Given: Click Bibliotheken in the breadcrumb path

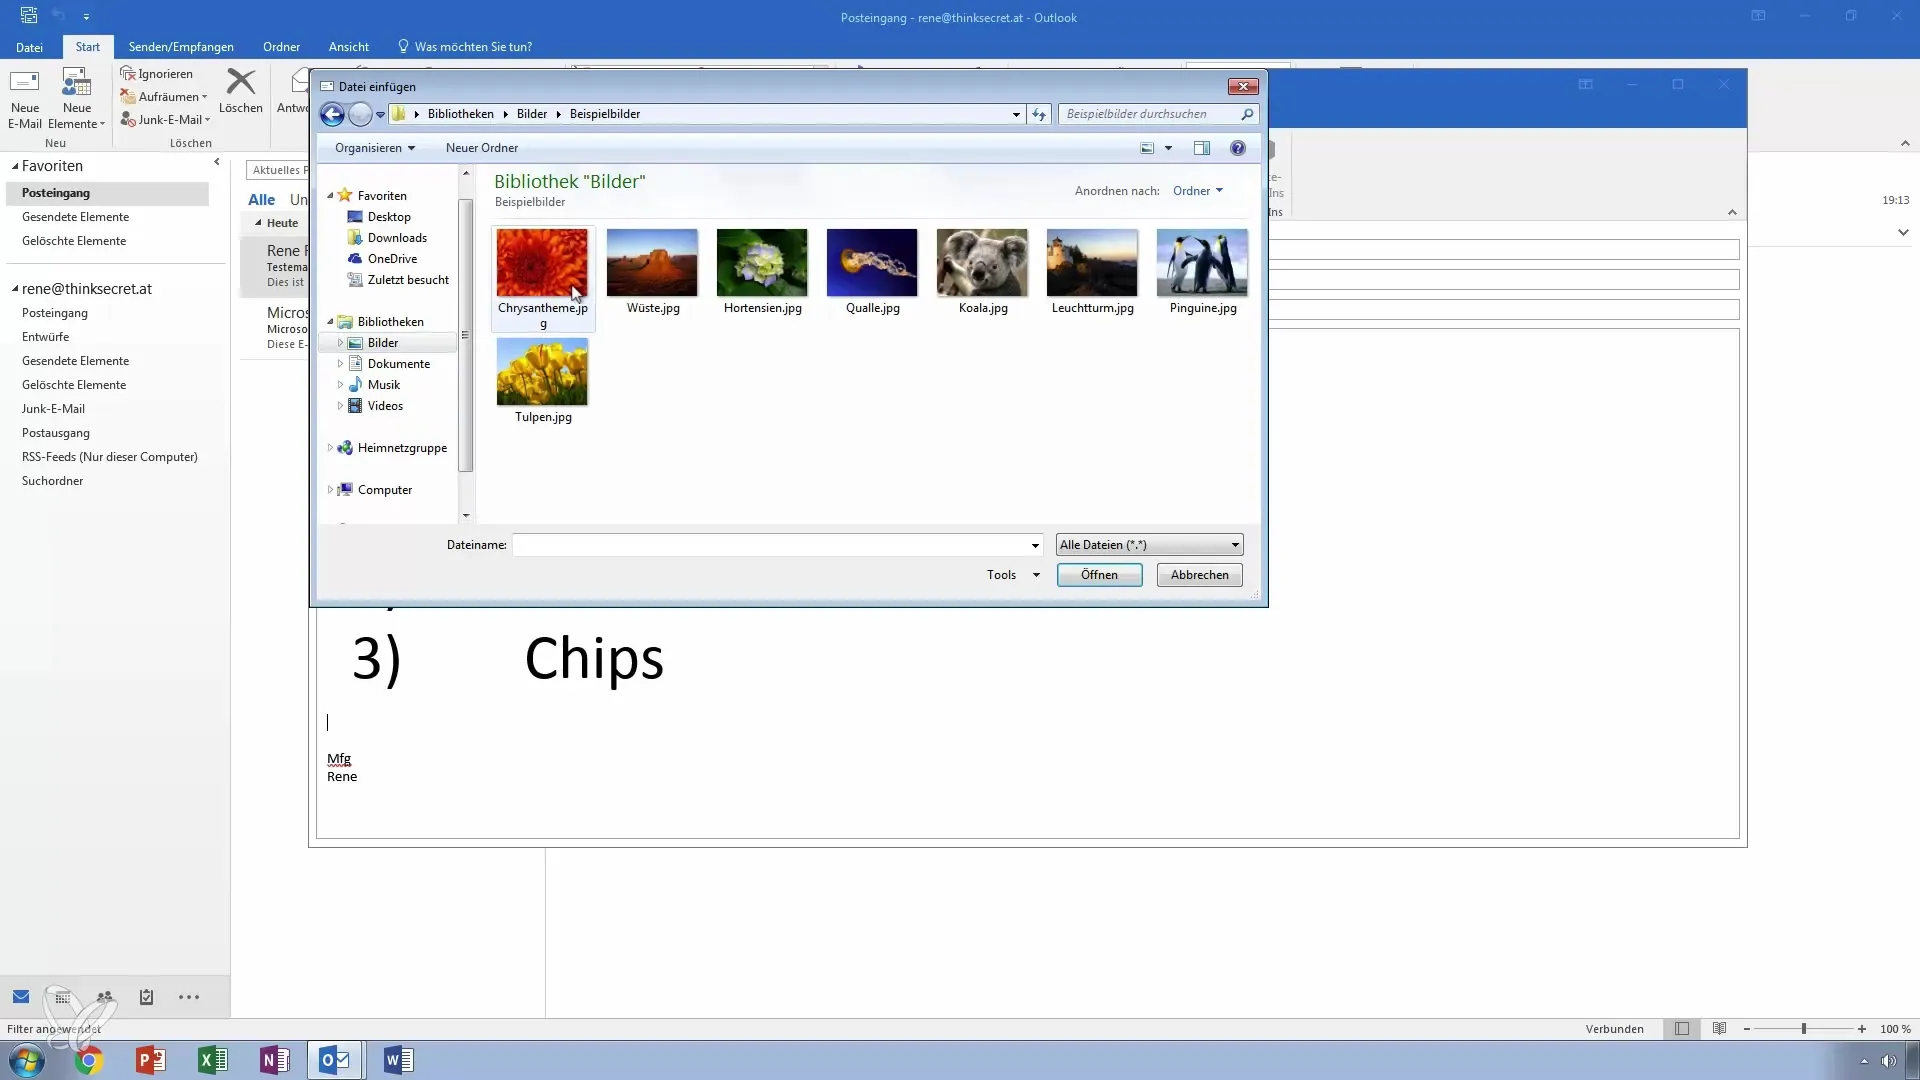Looking at the screenshot, I should click(461, 114).
